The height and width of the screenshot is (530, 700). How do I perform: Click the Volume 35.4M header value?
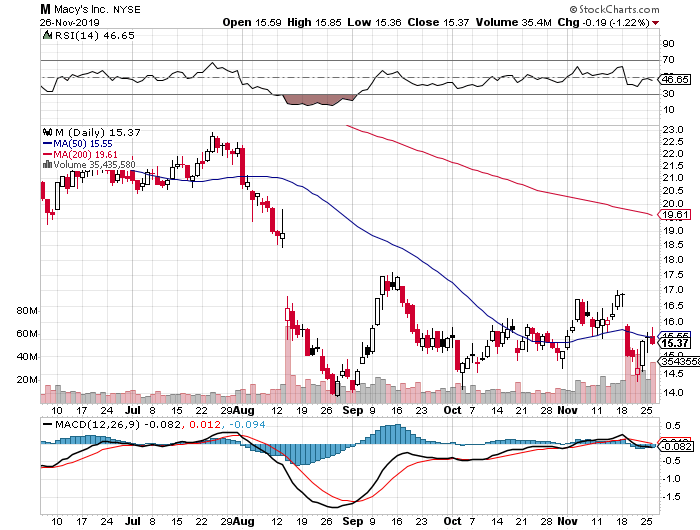click(513, 22)
